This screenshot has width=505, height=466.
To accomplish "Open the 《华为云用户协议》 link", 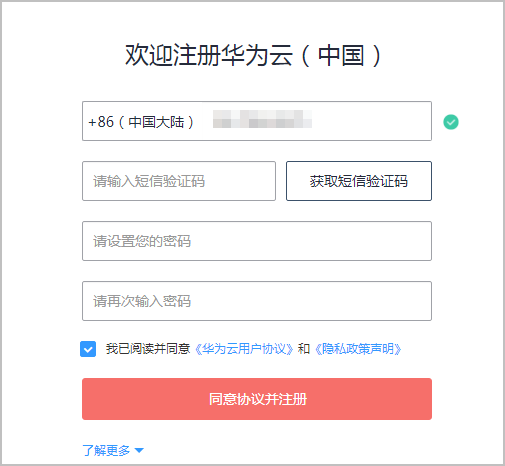I will click(244, 349).
